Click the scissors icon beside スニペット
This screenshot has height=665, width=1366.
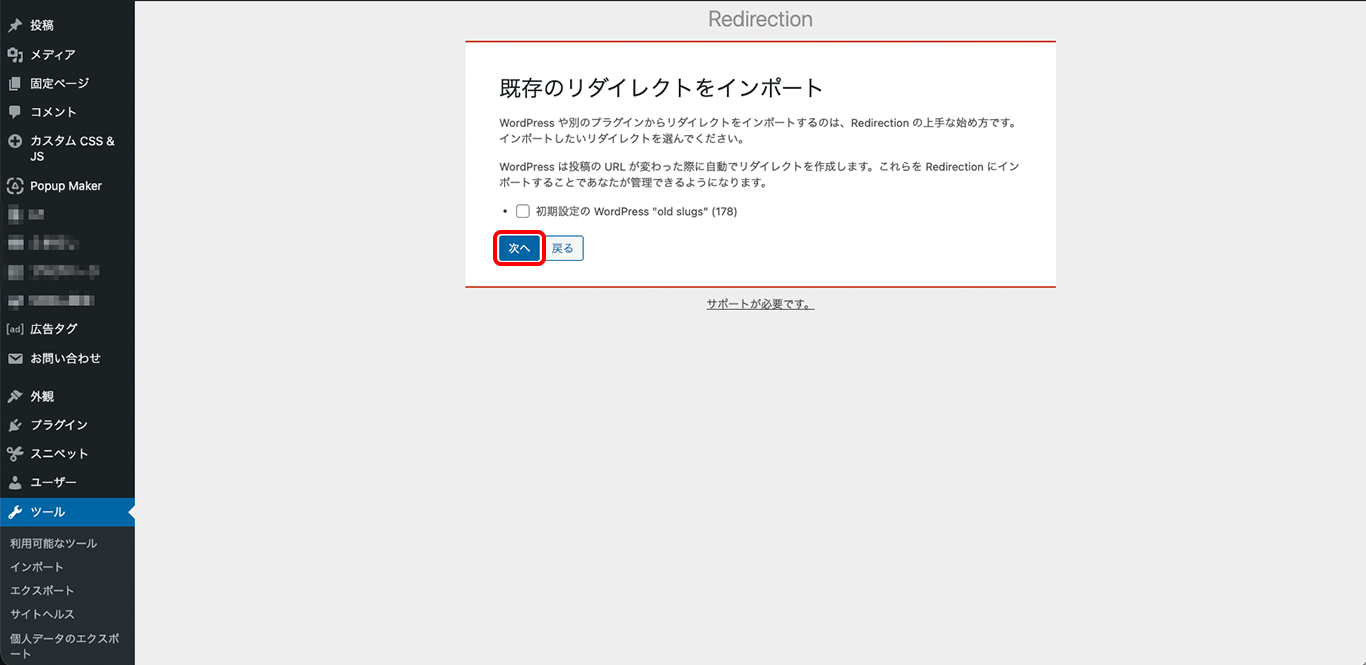click(15, 454)
